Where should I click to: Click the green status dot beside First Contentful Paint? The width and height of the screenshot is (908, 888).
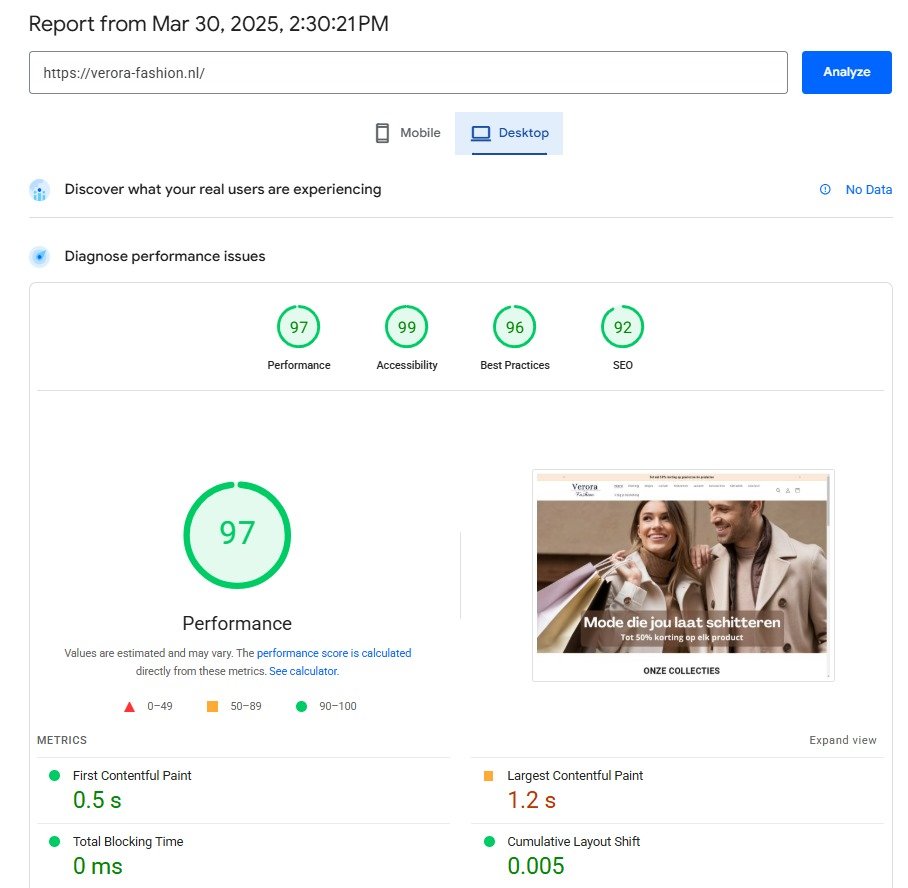(54, 775)
